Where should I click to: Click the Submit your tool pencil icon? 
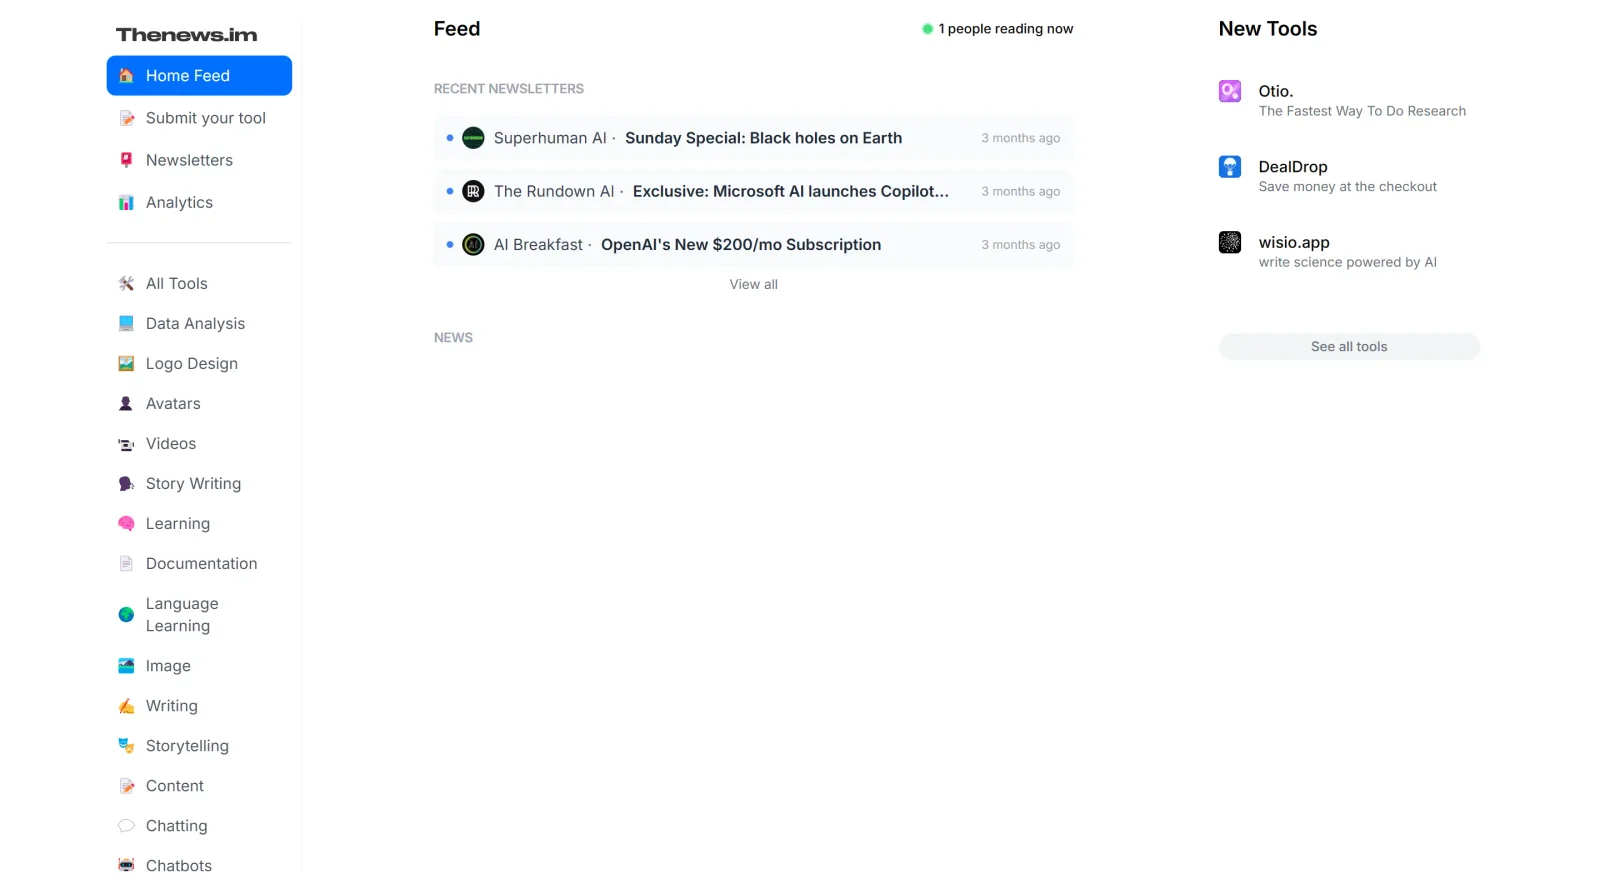(x=126, y=118)
